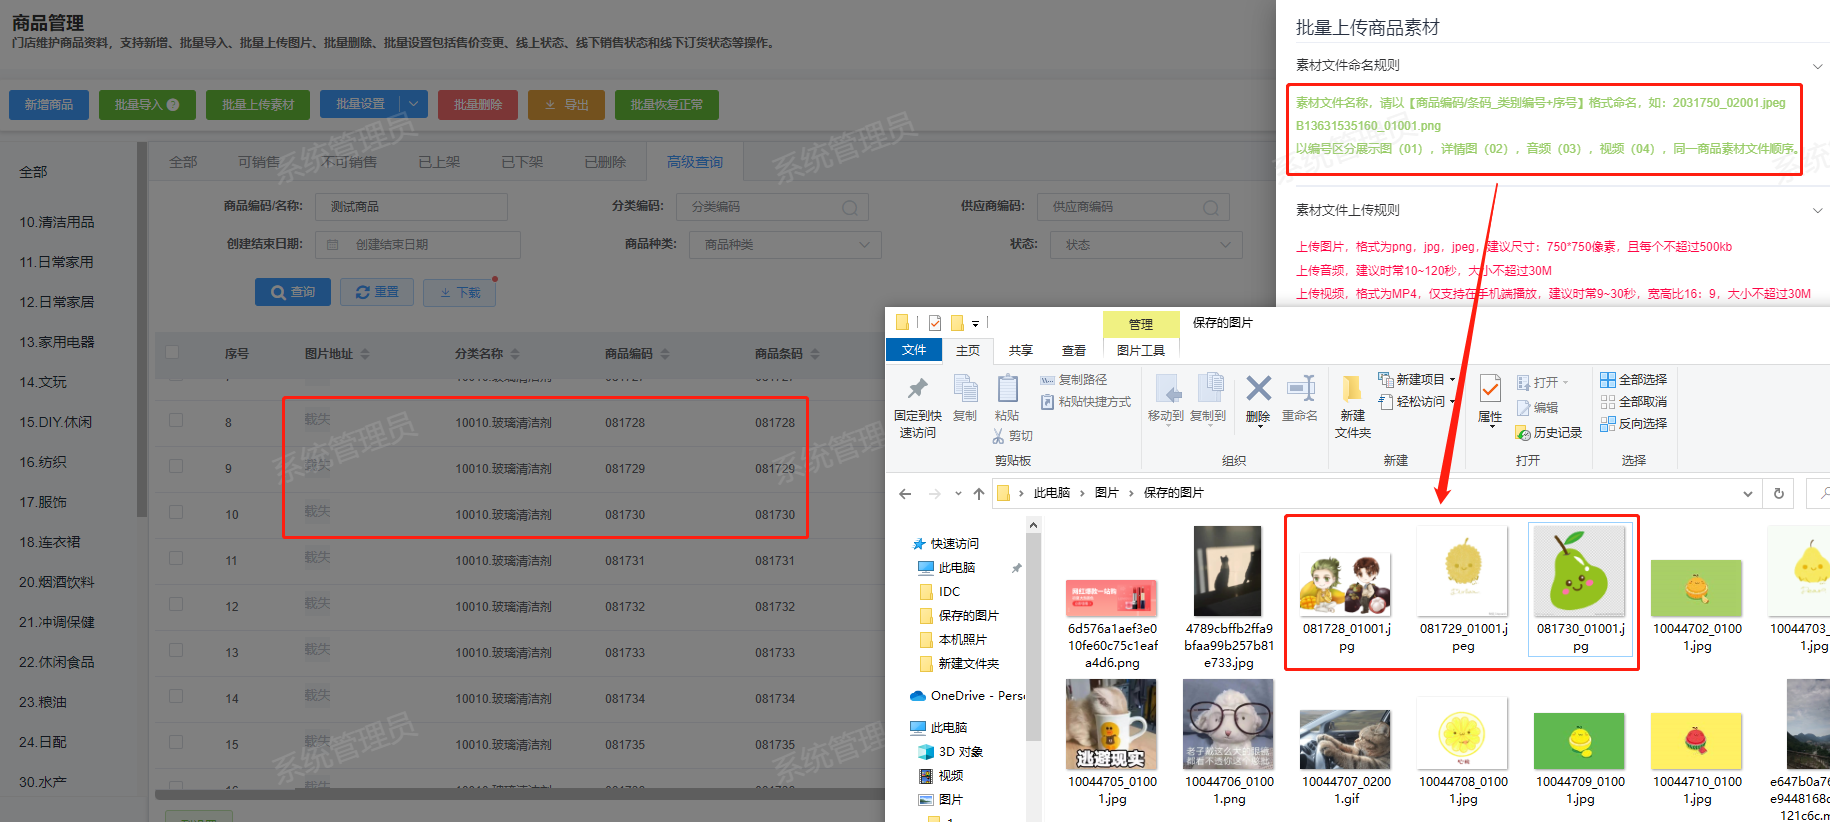Open recent locations dropdown beside forward arrow
This screenshot has width=1830, height=822.
tap(958, 493)
